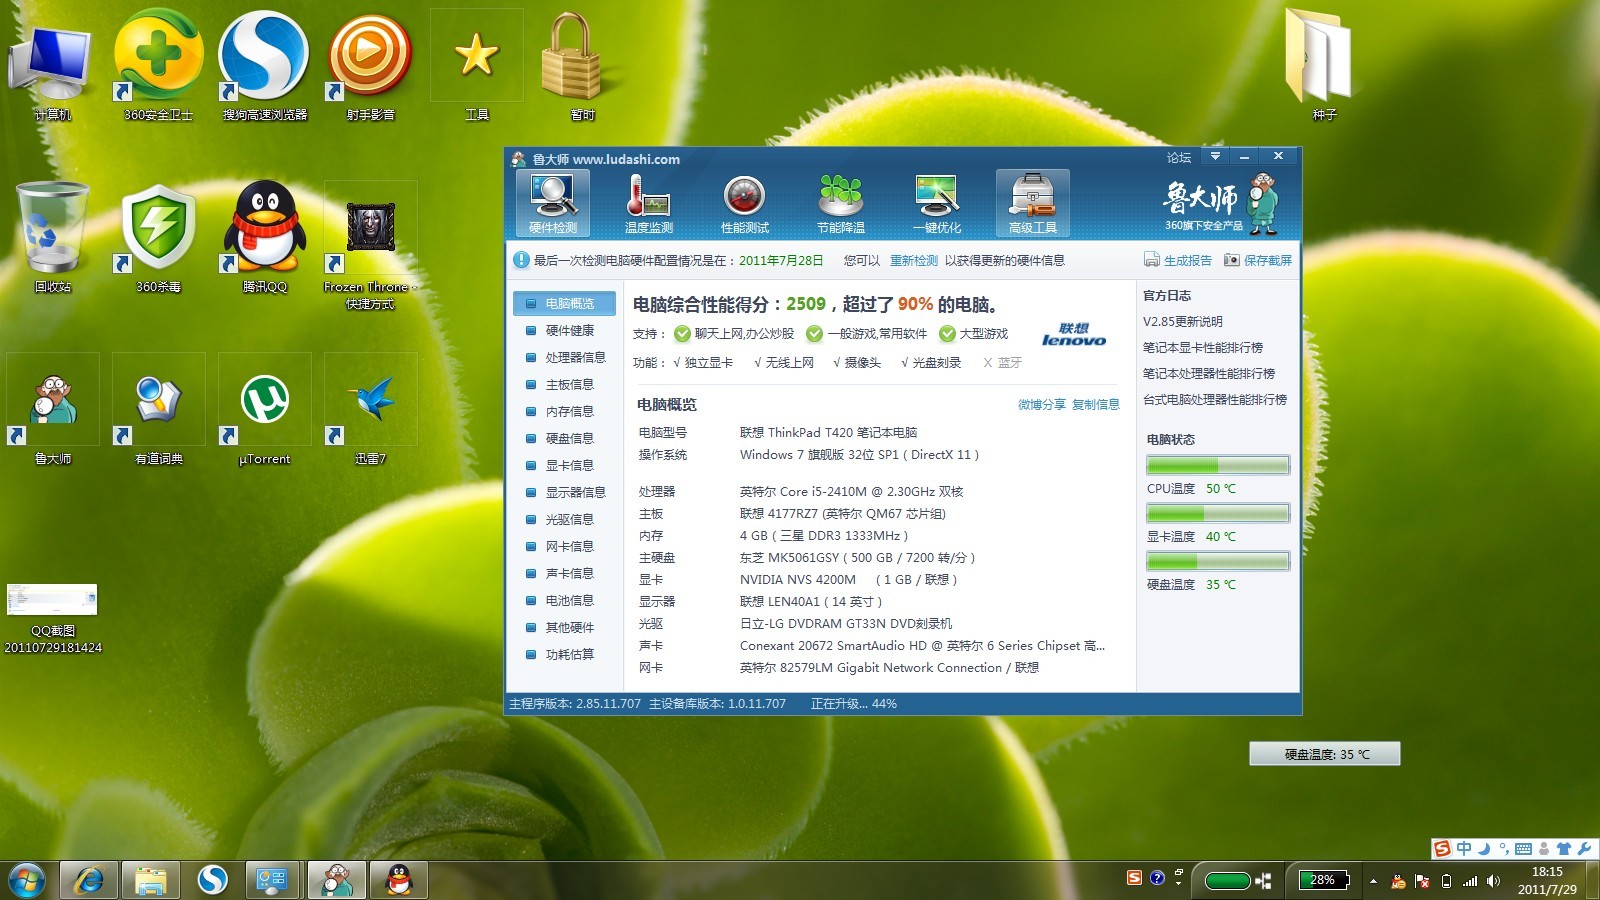Open the Frozen Throne shortcut icon

point(370,245)
